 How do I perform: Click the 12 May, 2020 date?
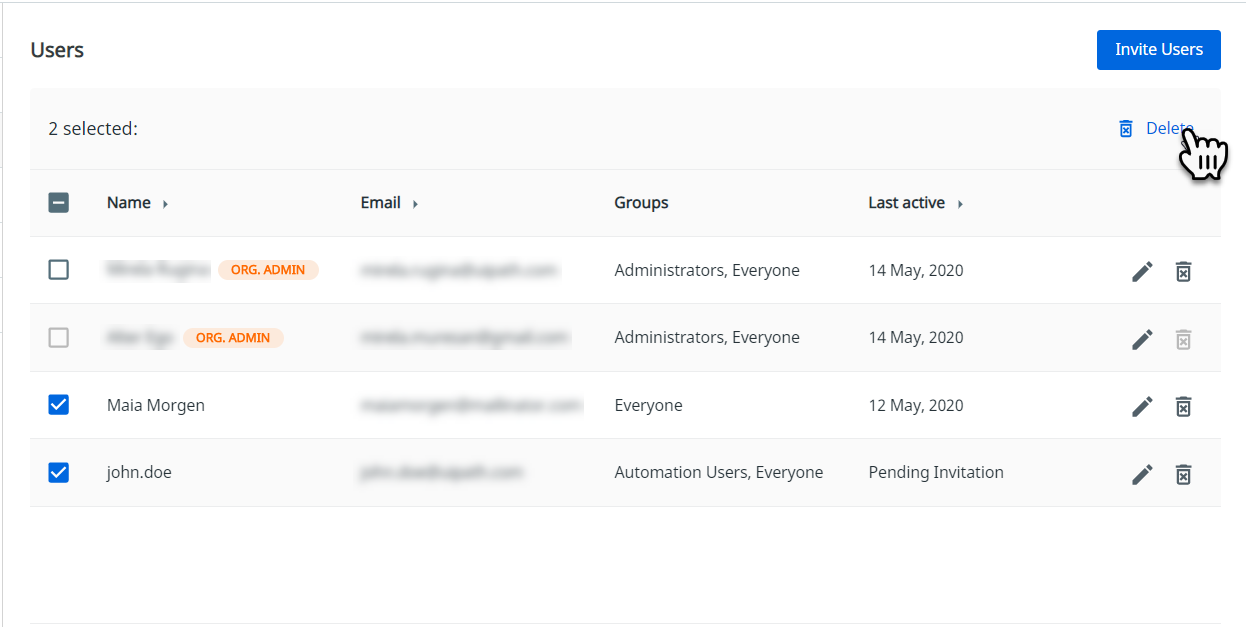(916, 405)
